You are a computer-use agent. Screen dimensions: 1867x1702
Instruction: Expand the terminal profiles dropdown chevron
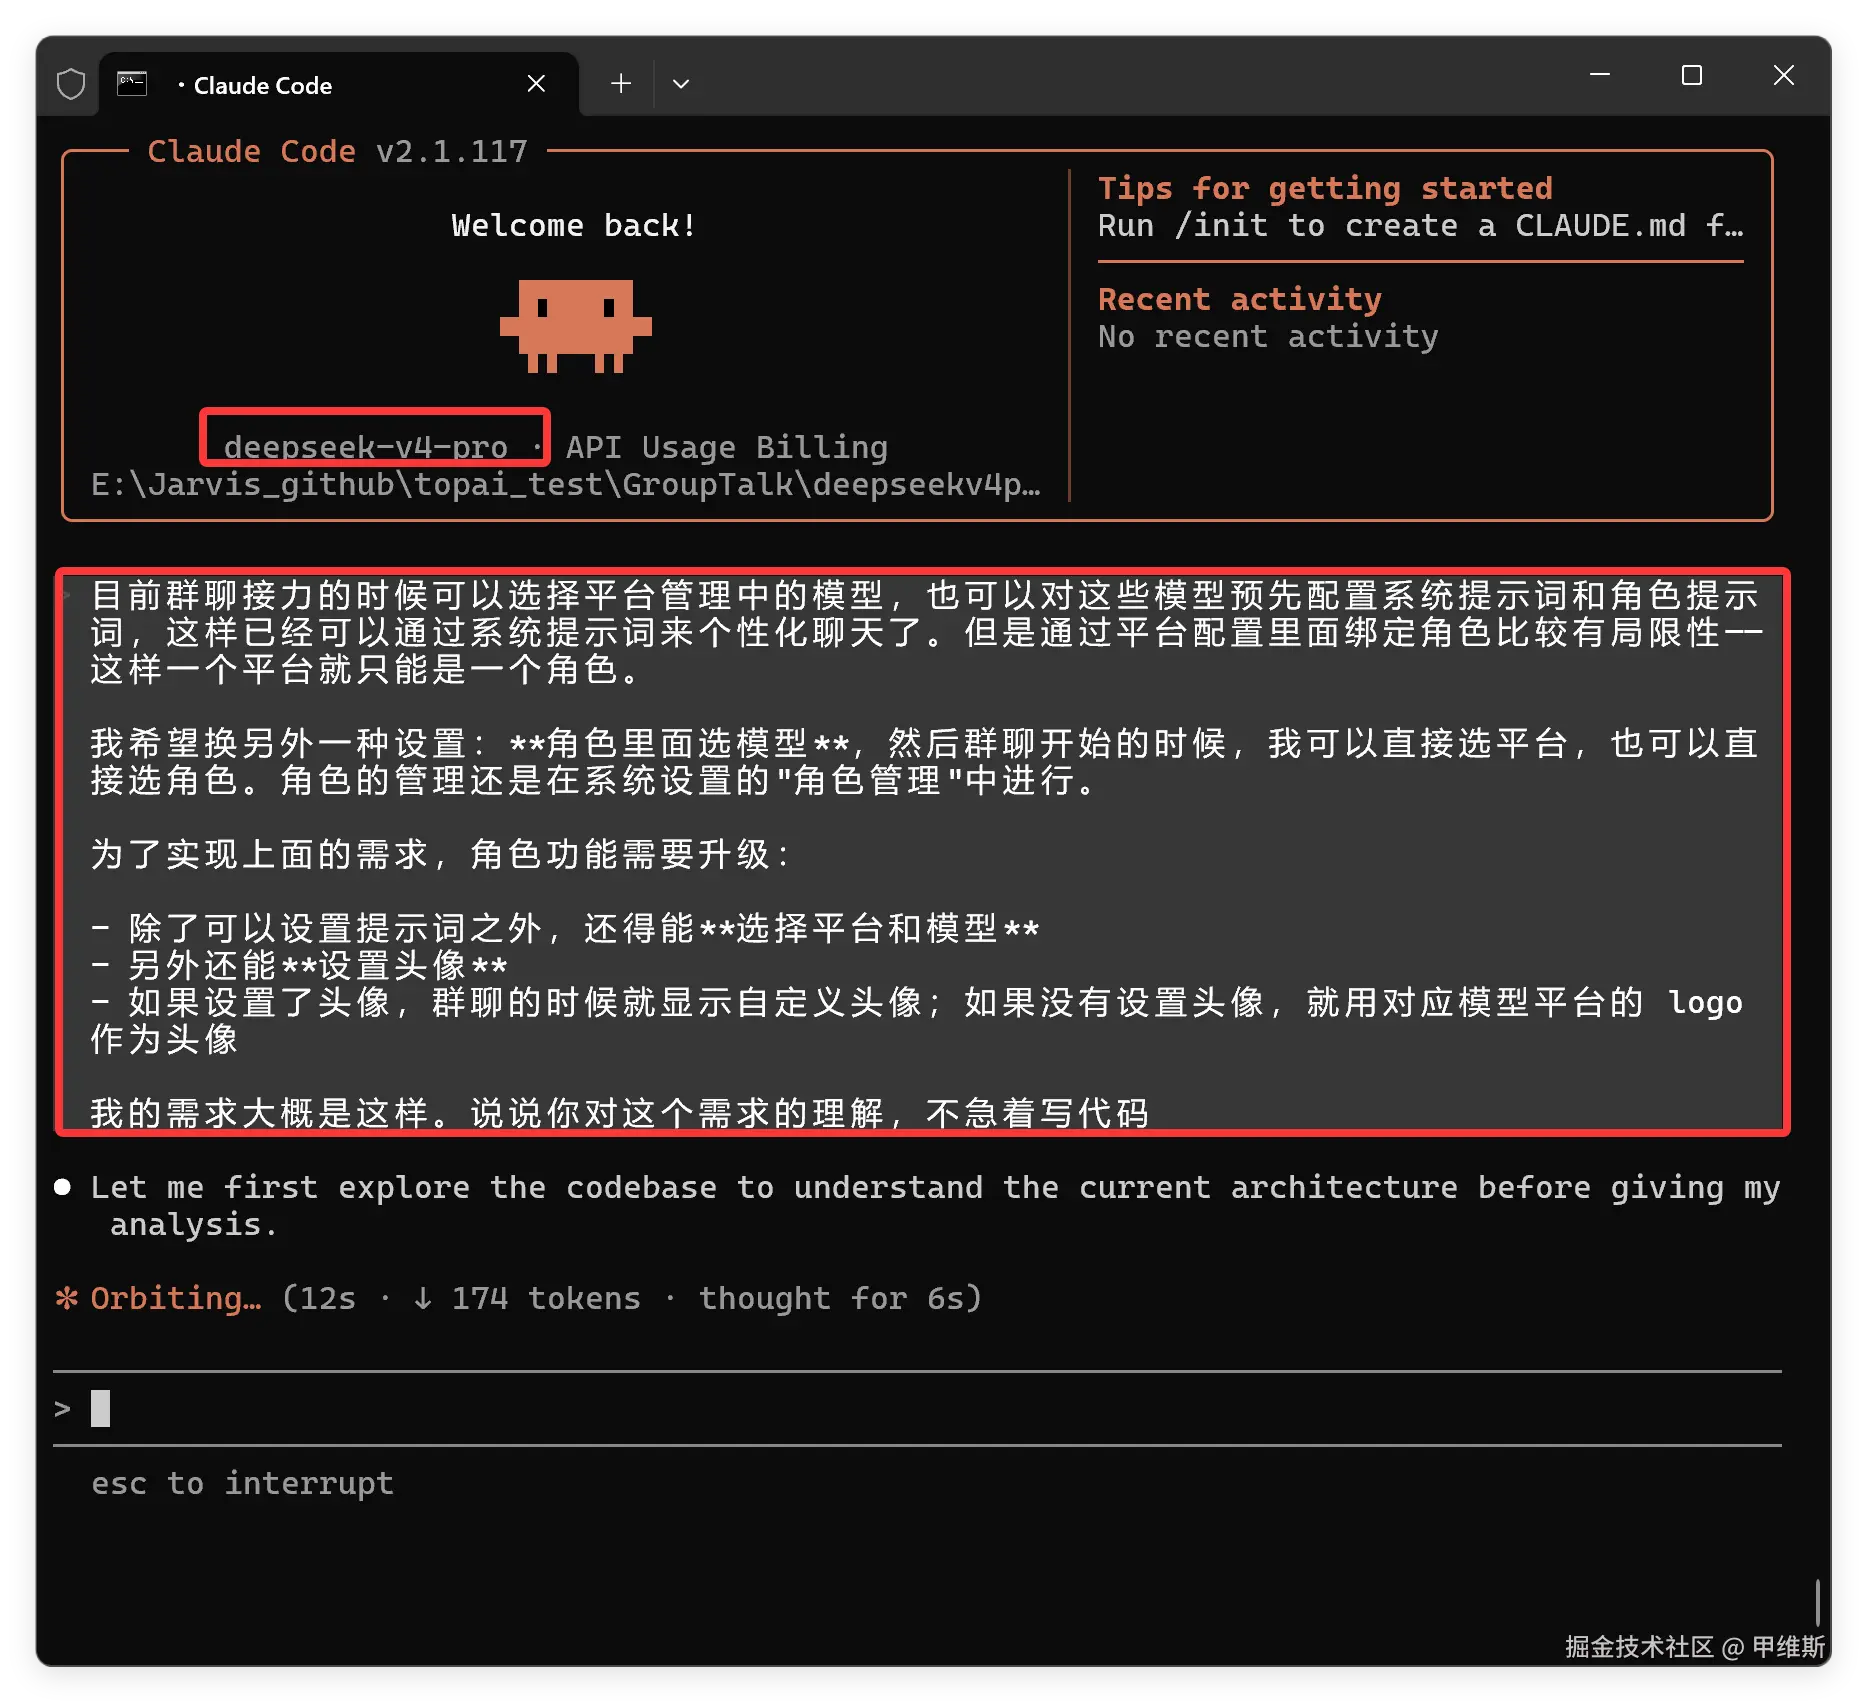tap(681, 84)
